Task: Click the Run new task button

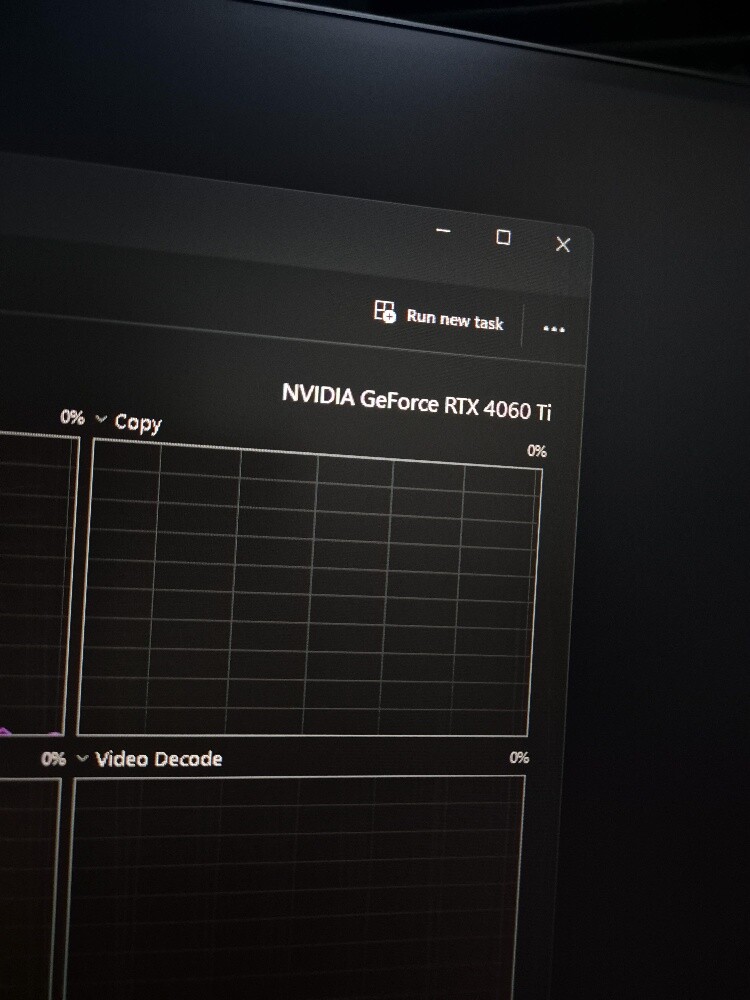Action: pos(439,316)
